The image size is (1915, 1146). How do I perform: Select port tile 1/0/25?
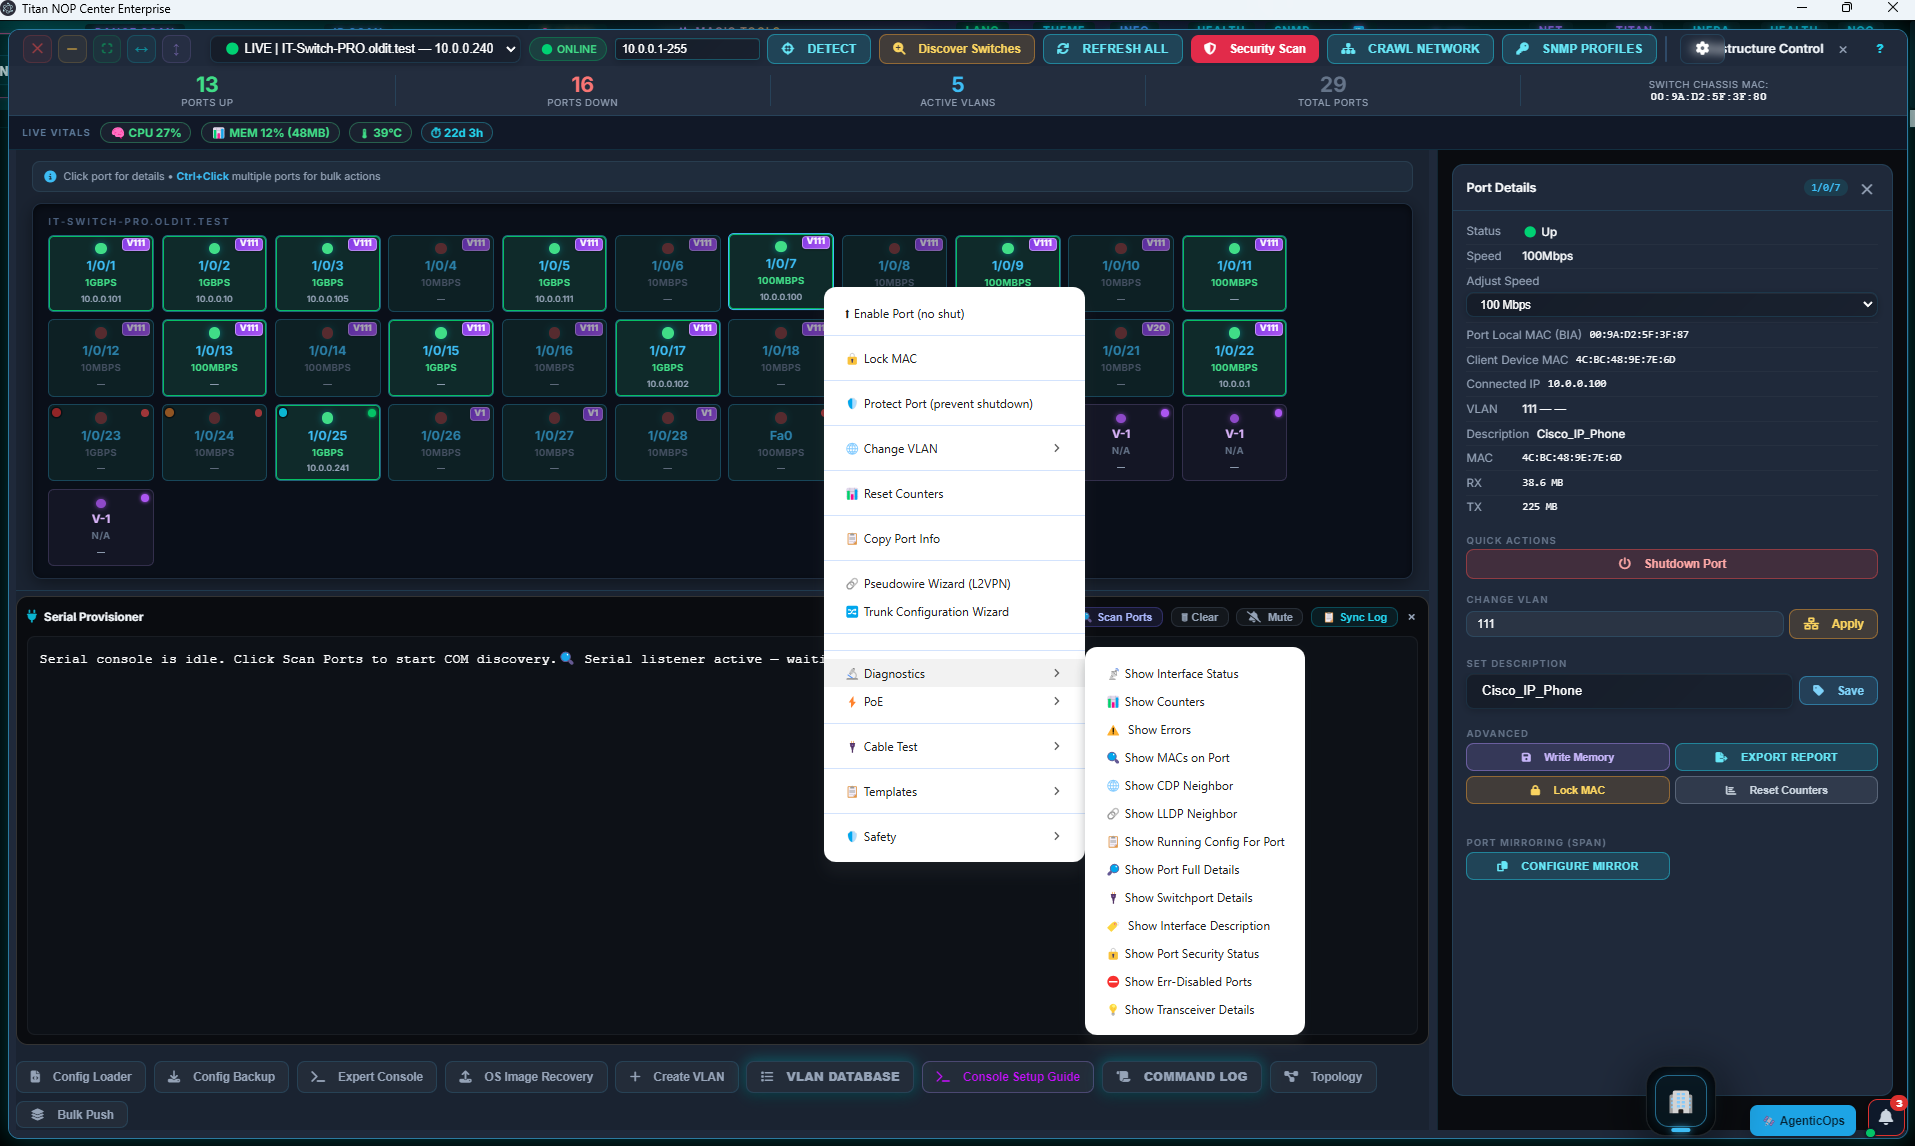(328, 441)
